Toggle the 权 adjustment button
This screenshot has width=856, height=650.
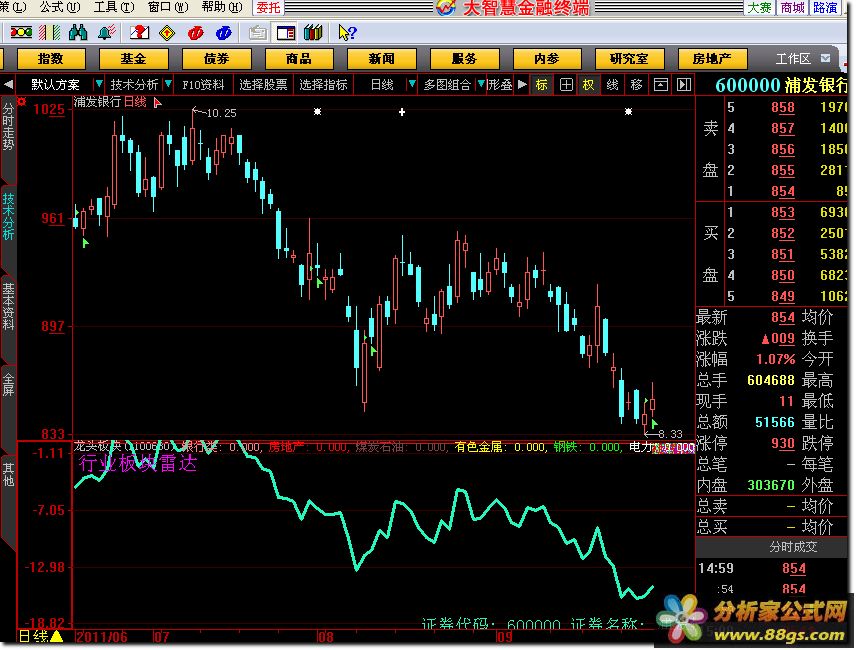point(588,85)
